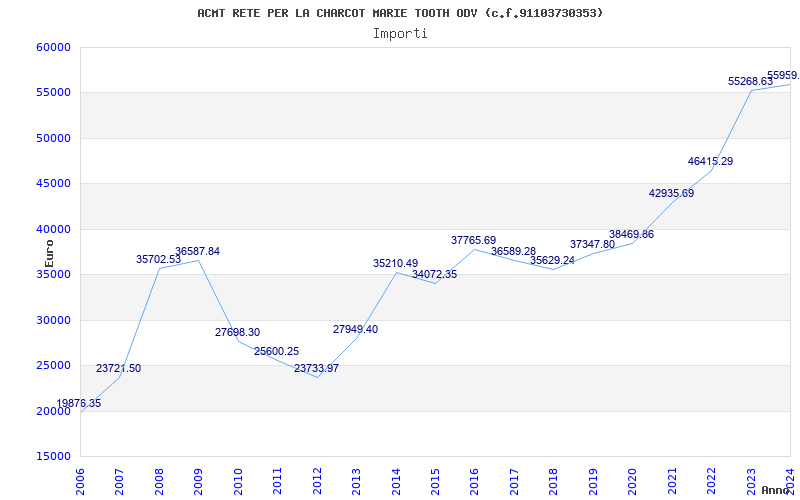Select the data label 27949.40
Image resolution: width=800 pixels, height=500 pixels.
[356, 330]
